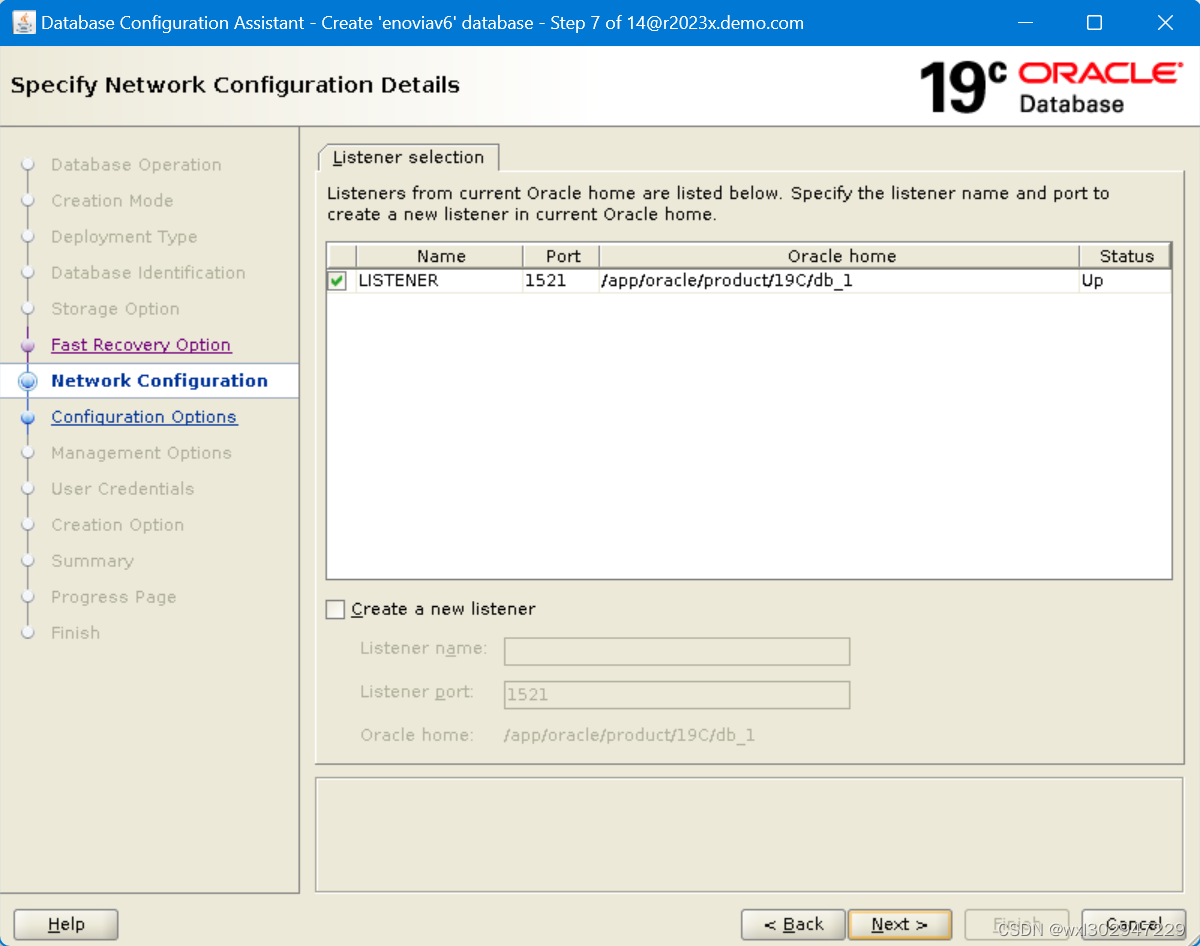This screenshot has width=1200, height=946.
Task: Open the Configuration Options step link
Action: coord(144,417)
